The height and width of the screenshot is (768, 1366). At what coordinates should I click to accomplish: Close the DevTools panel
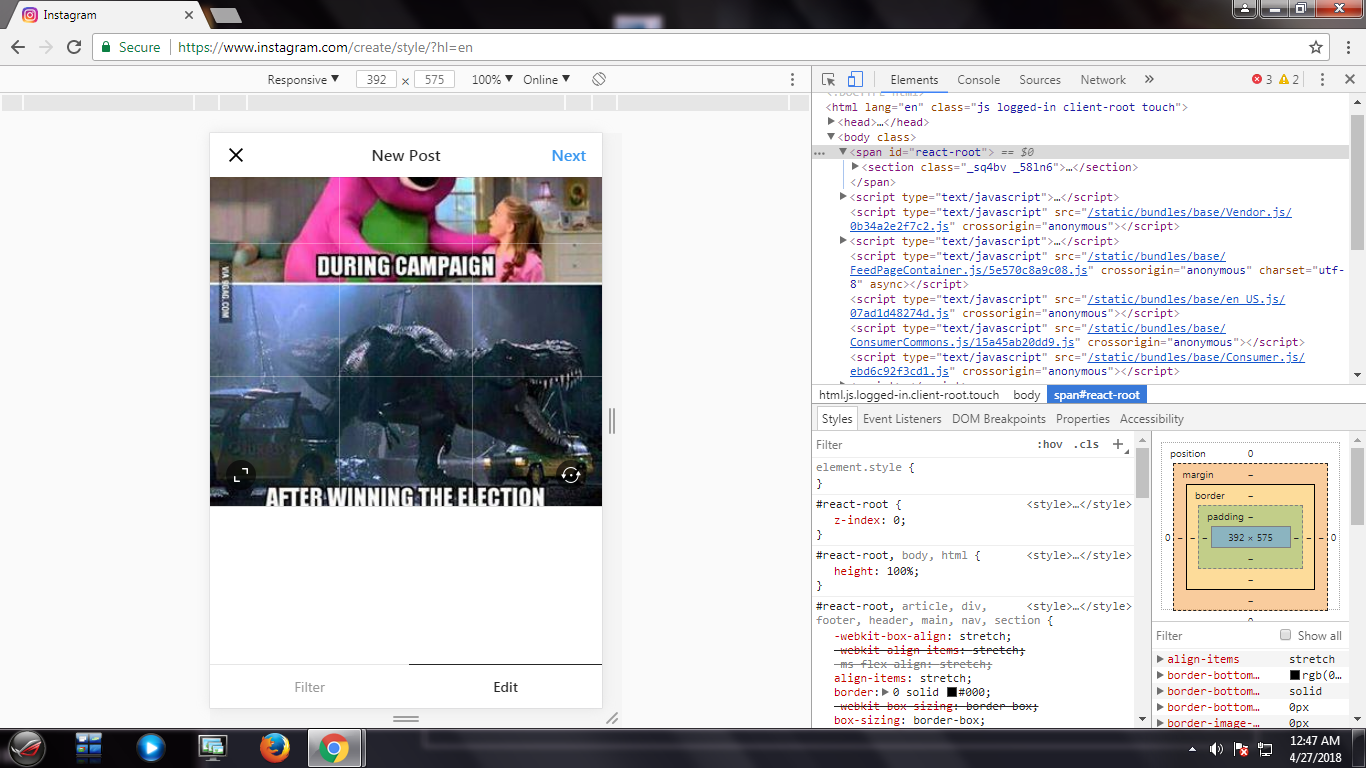(1348, 80)
